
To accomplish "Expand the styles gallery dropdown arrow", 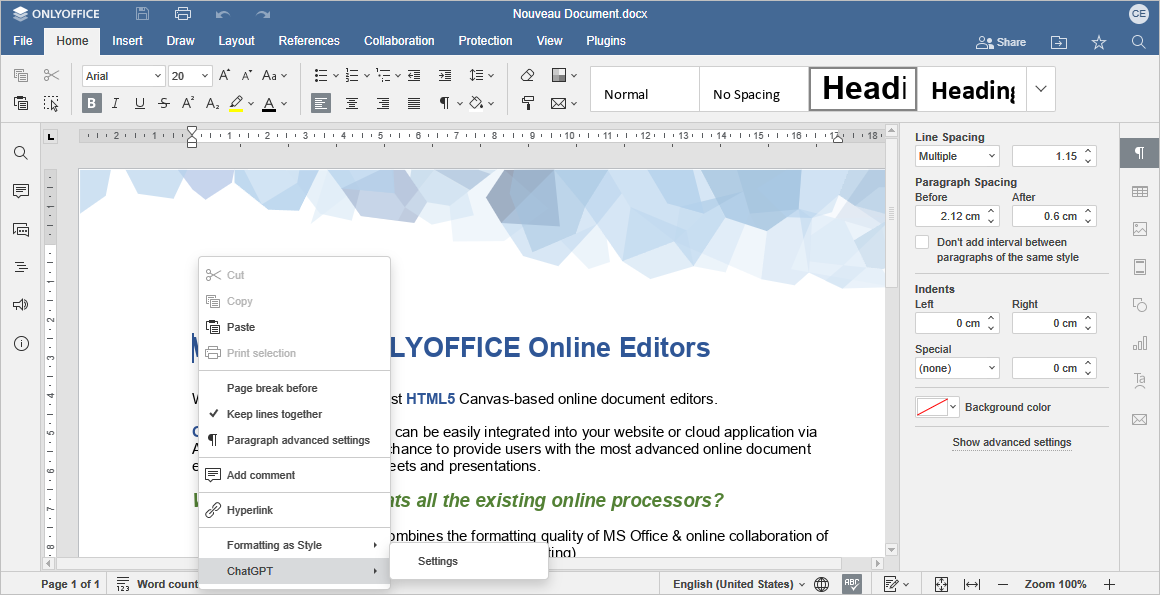I will pos(1040,89).
